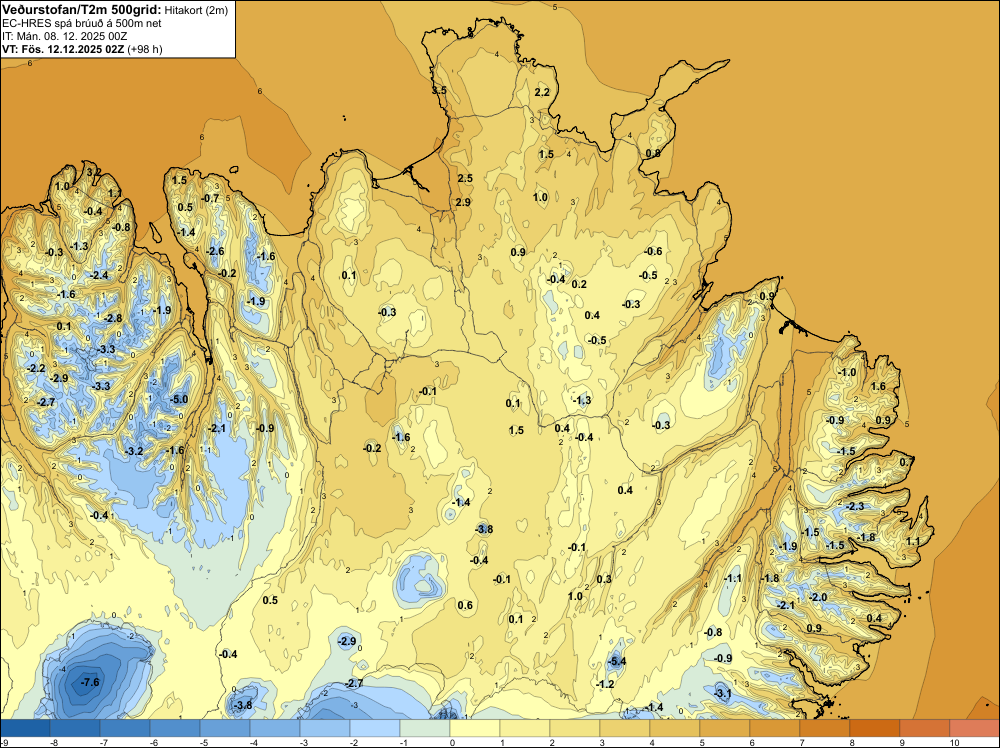Select legend swatch between -6 and -5
The height and width of the screenshot is (748, 1000).
(175, 728)
